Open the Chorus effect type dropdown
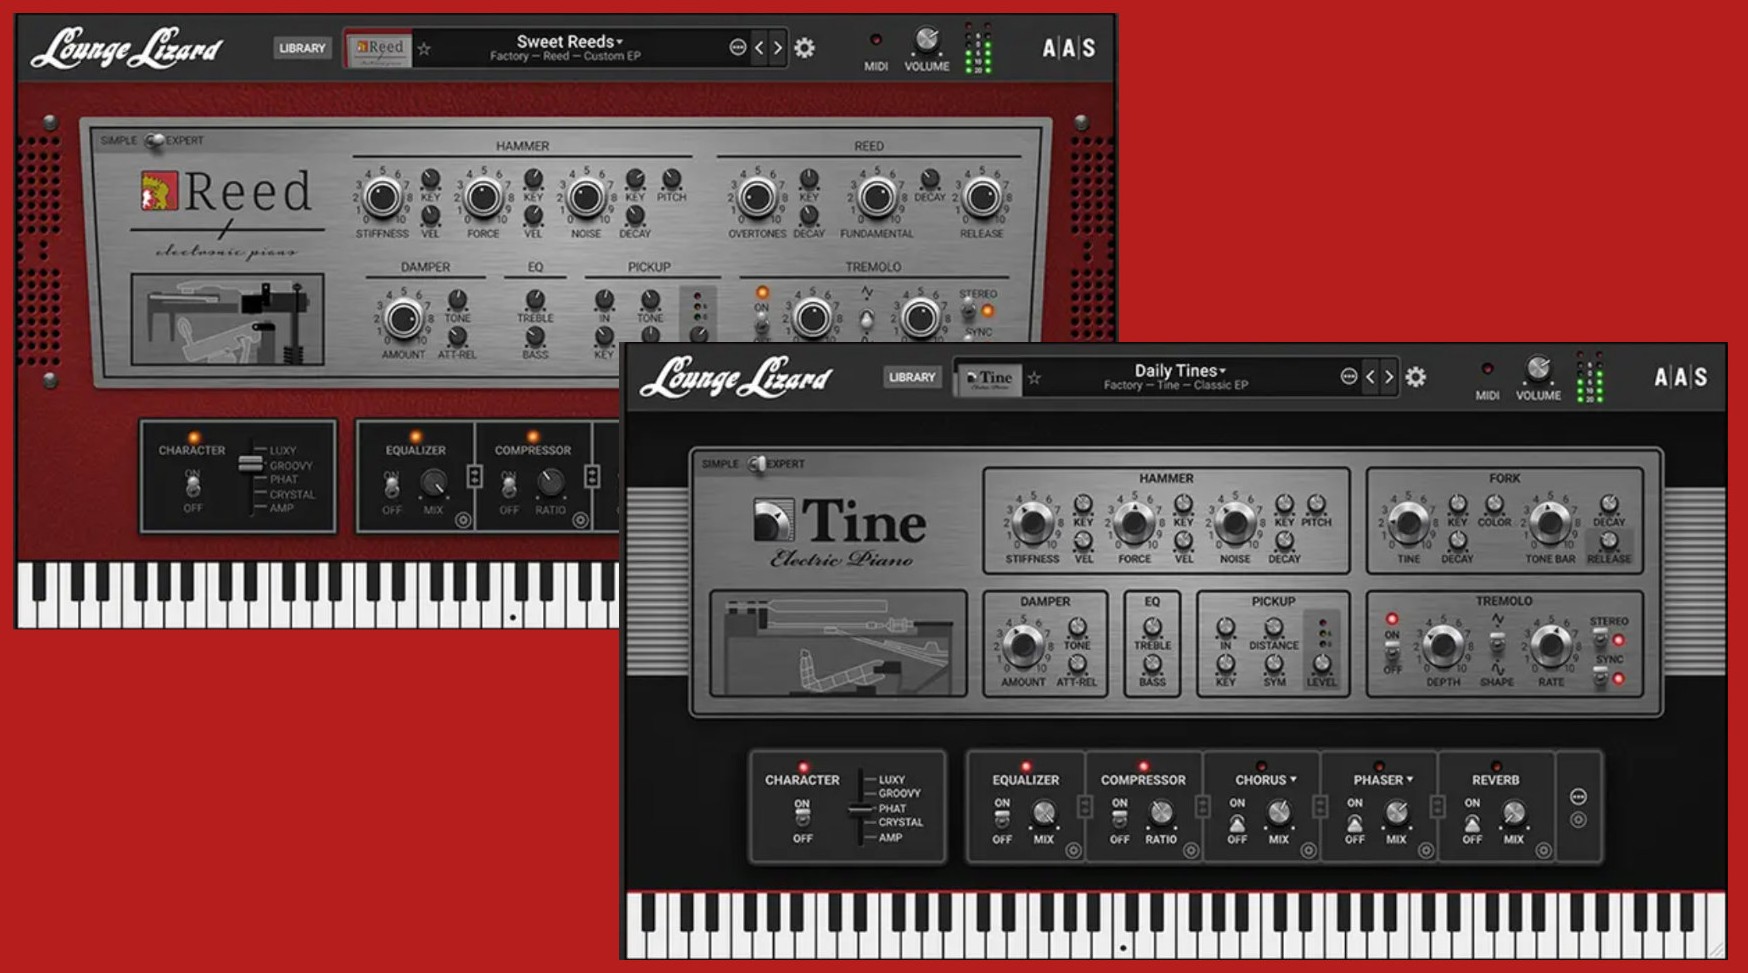This screenshot has width=1748, height=973. (1266, 780)
